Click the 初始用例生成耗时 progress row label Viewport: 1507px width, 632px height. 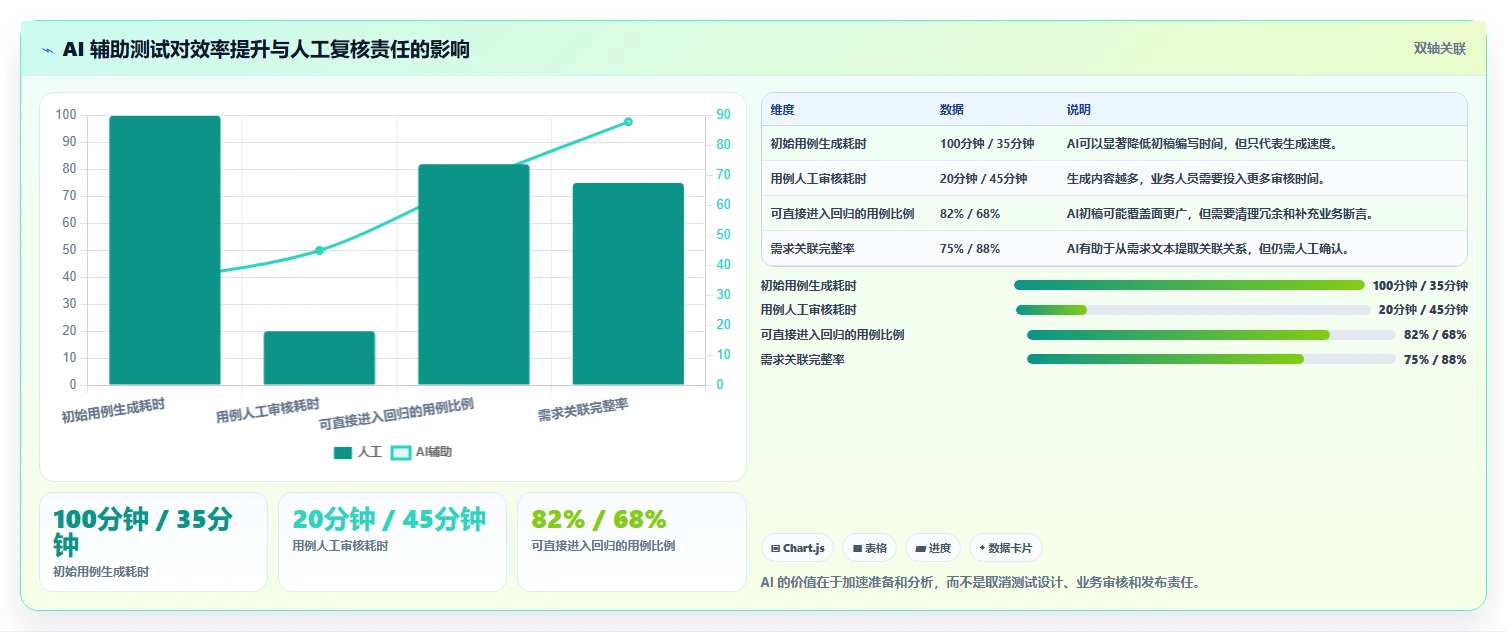tap(808, 286)
